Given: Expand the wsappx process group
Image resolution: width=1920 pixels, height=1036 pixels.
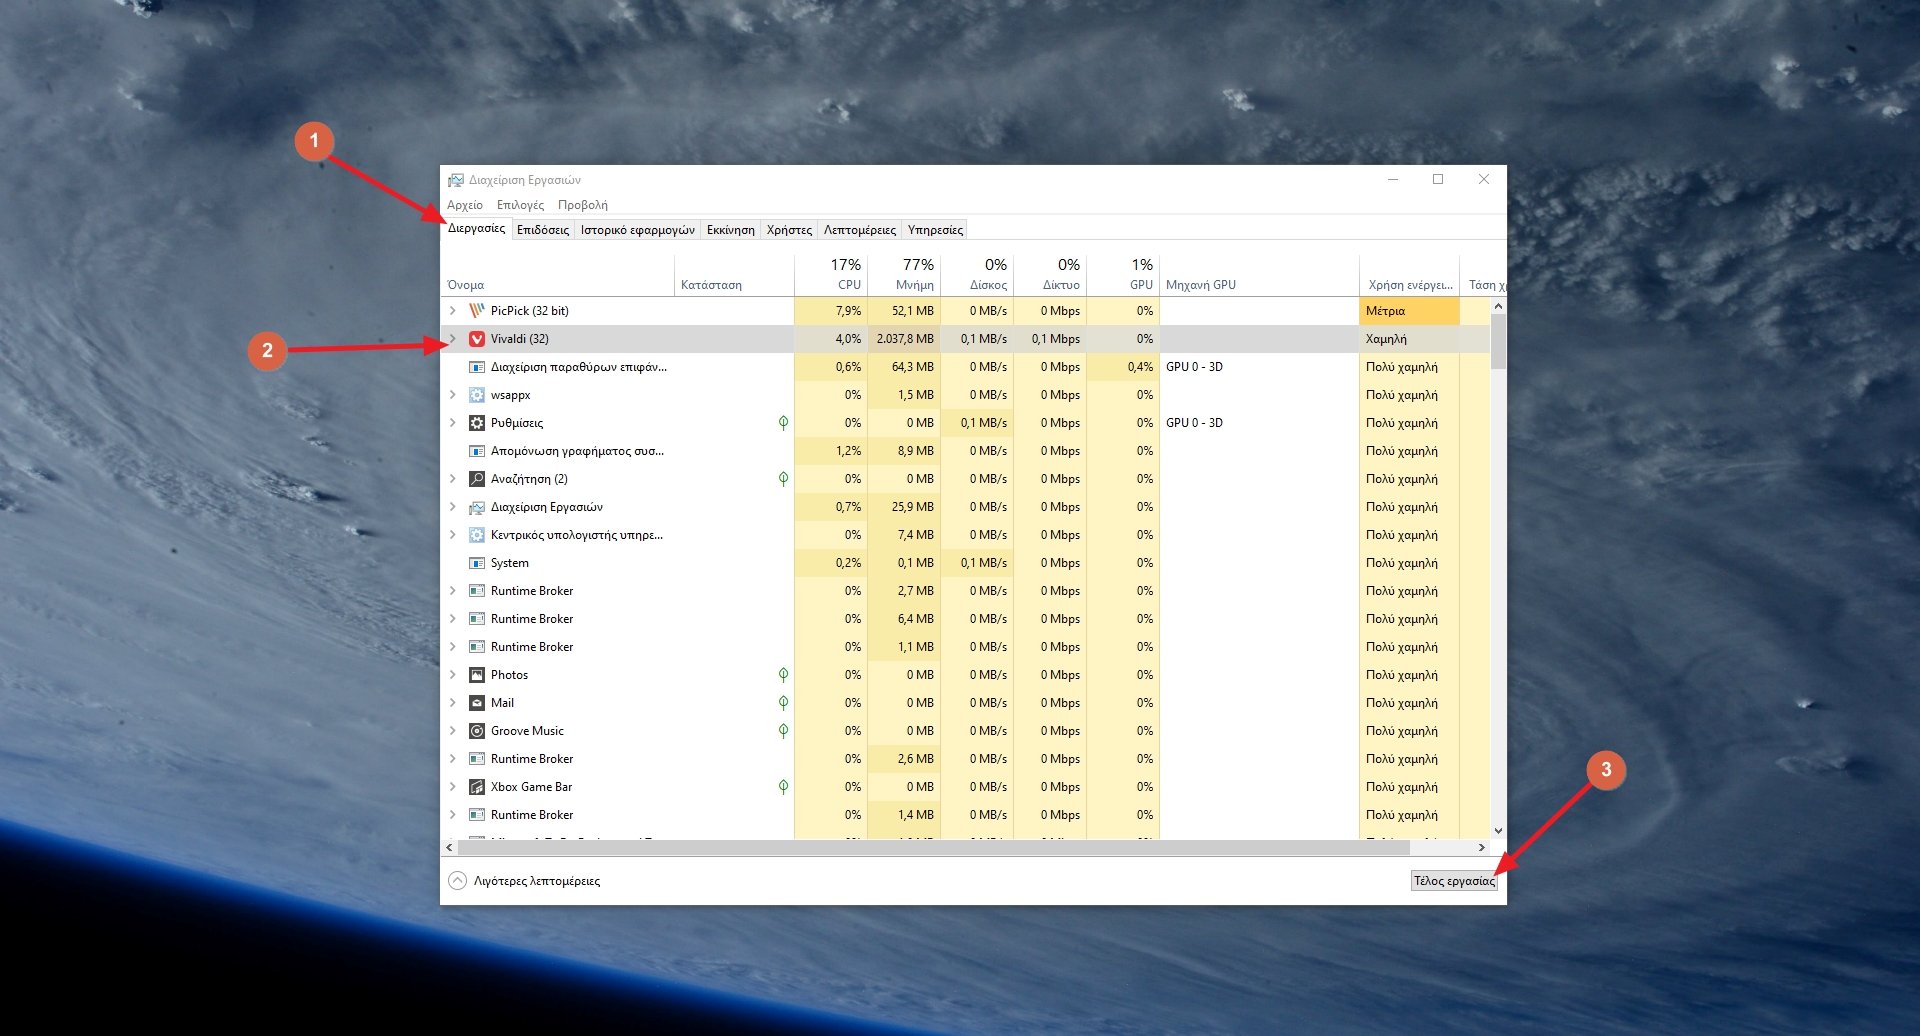Looking at the screenshot, I should pos(453,395).
